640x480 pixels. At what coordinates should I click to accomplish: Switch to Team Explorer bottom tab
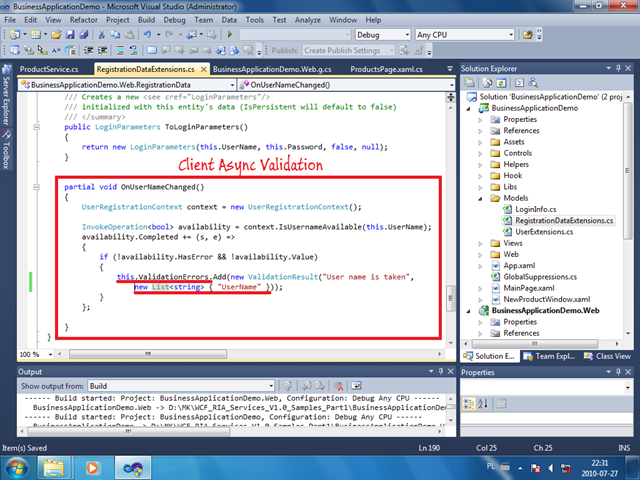click(549, 356)
